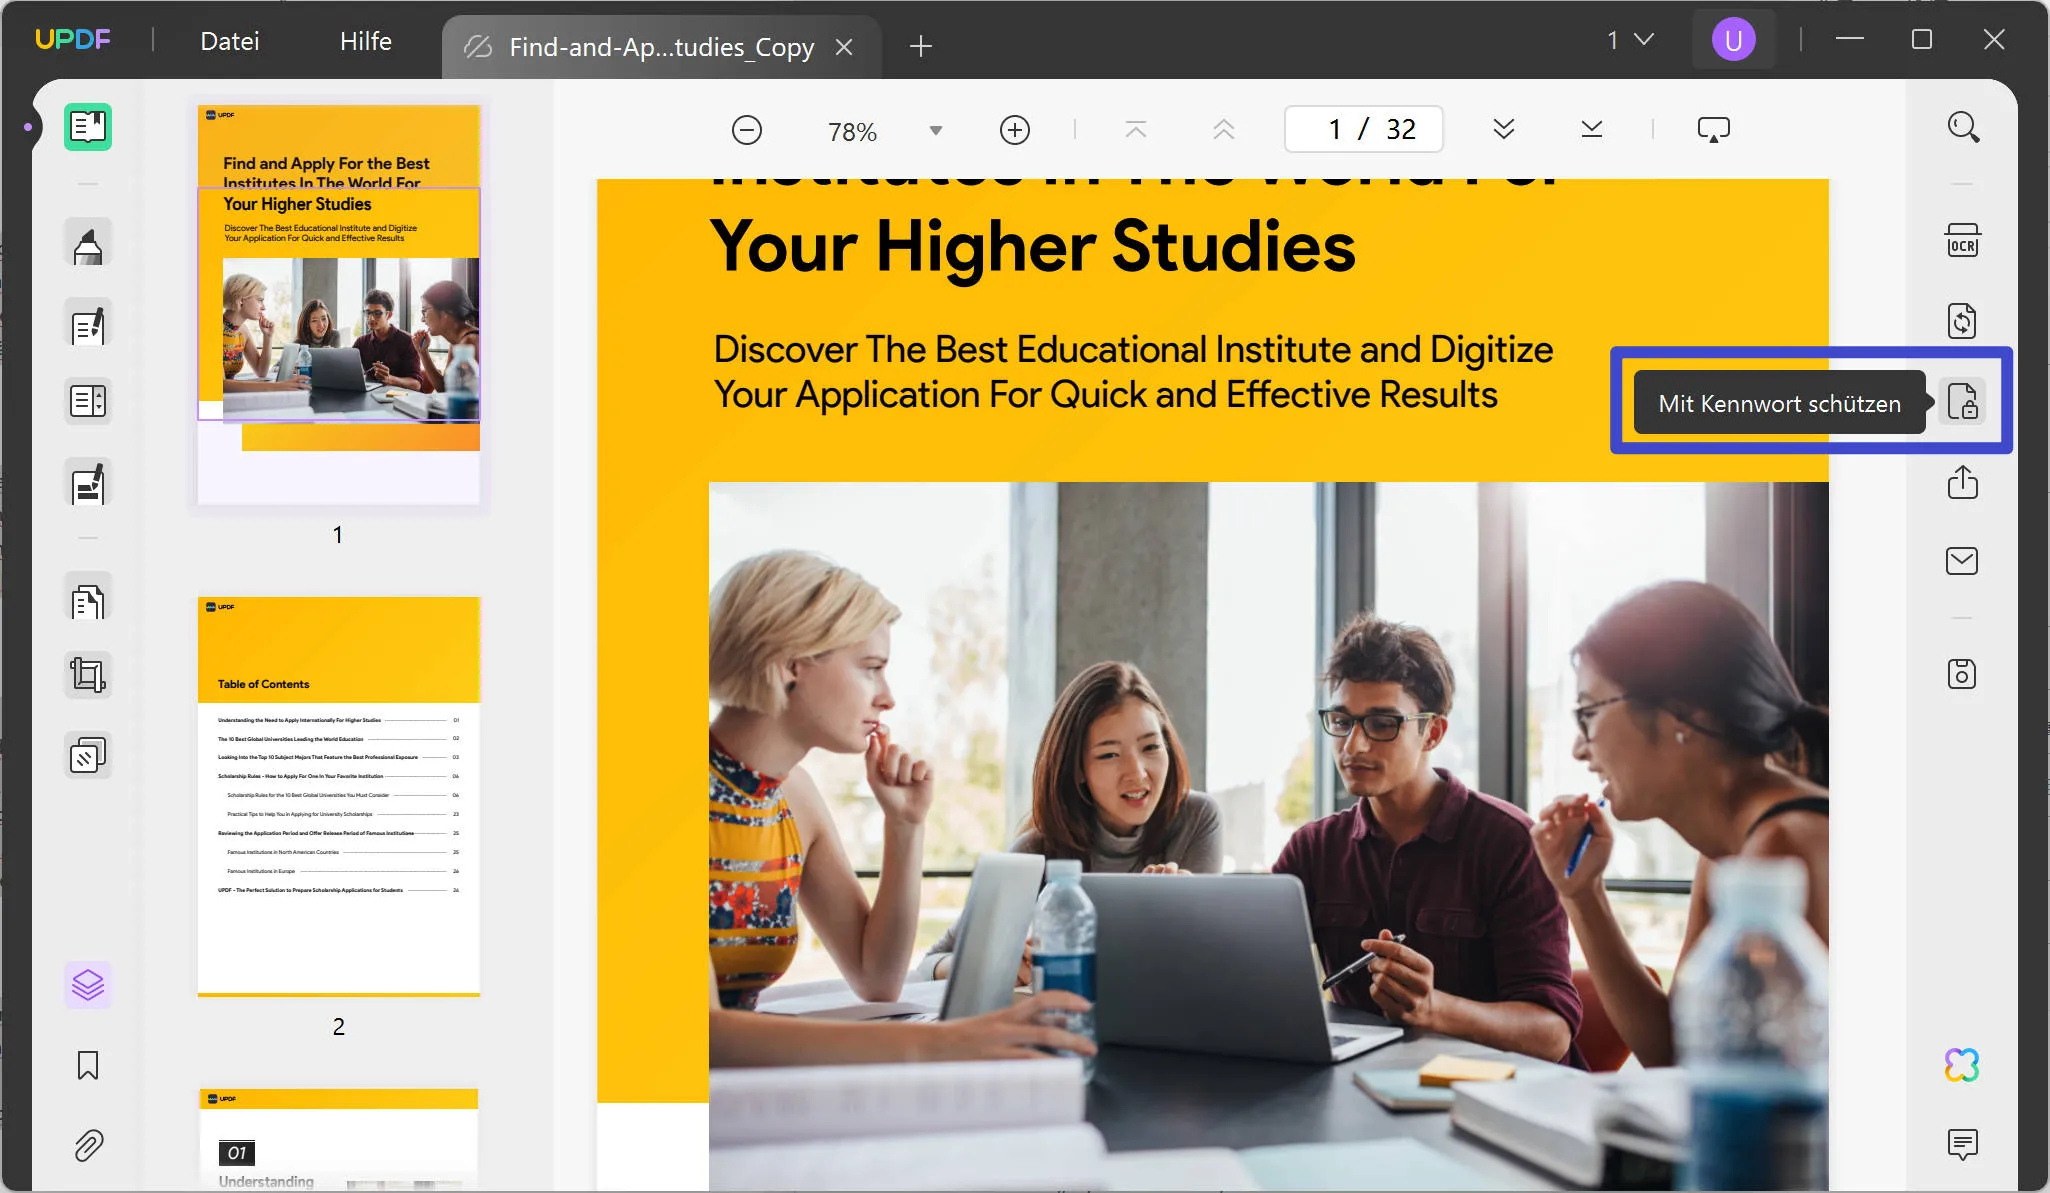Viewport: 2050px width, 1193px height.
Task: Send the file by email icon
Action: point(1962,561)
